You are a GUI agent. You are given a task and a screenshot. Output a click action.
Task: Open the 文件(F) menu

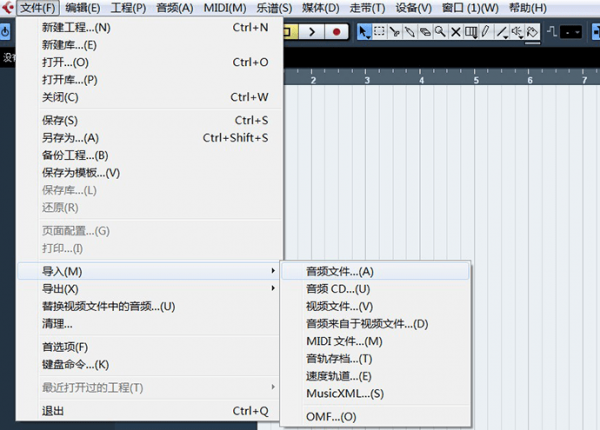tap(38, 8)
